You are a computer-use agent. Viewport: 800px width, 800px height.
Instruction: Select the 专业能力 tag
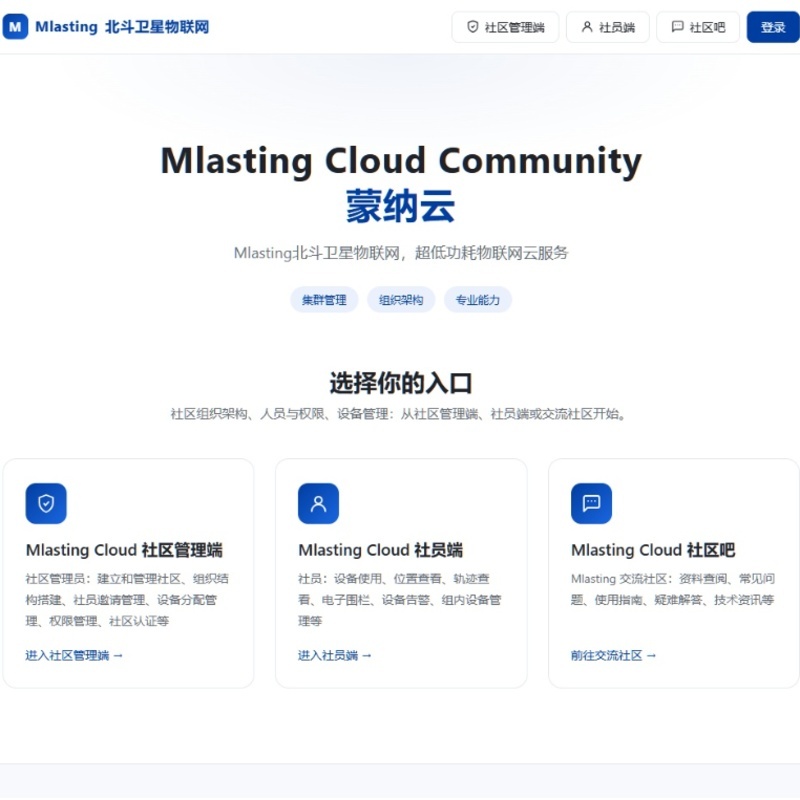point(478,299)
